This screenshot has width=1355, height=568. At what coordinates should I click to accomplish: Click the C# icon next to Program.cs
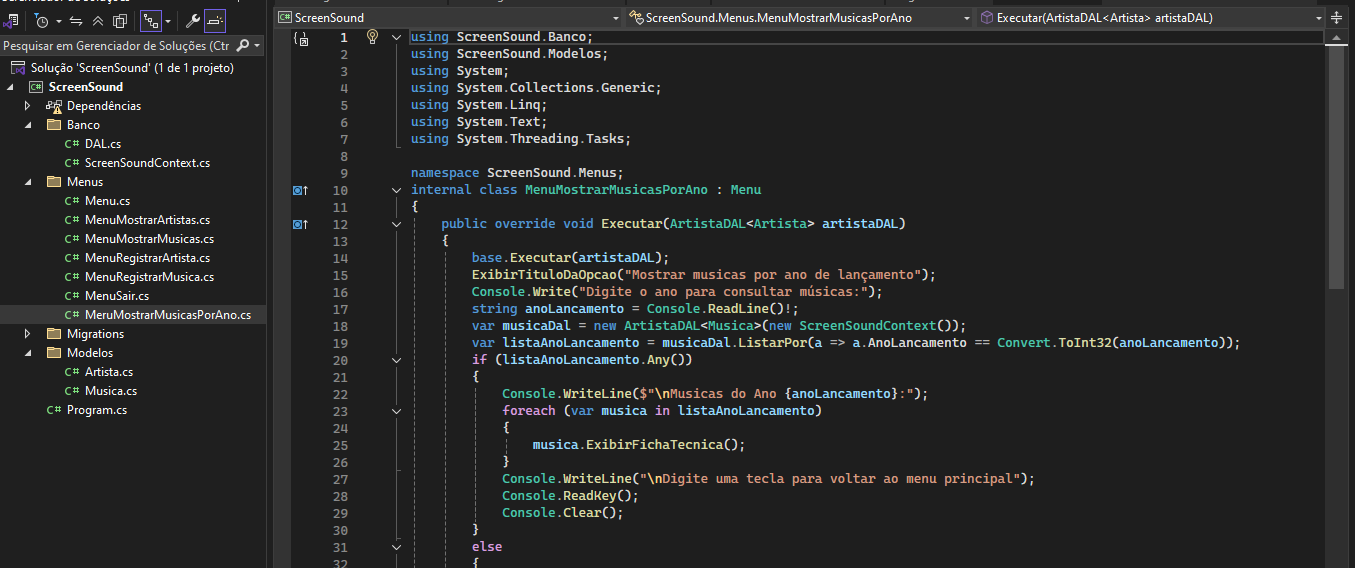point(54,410)
